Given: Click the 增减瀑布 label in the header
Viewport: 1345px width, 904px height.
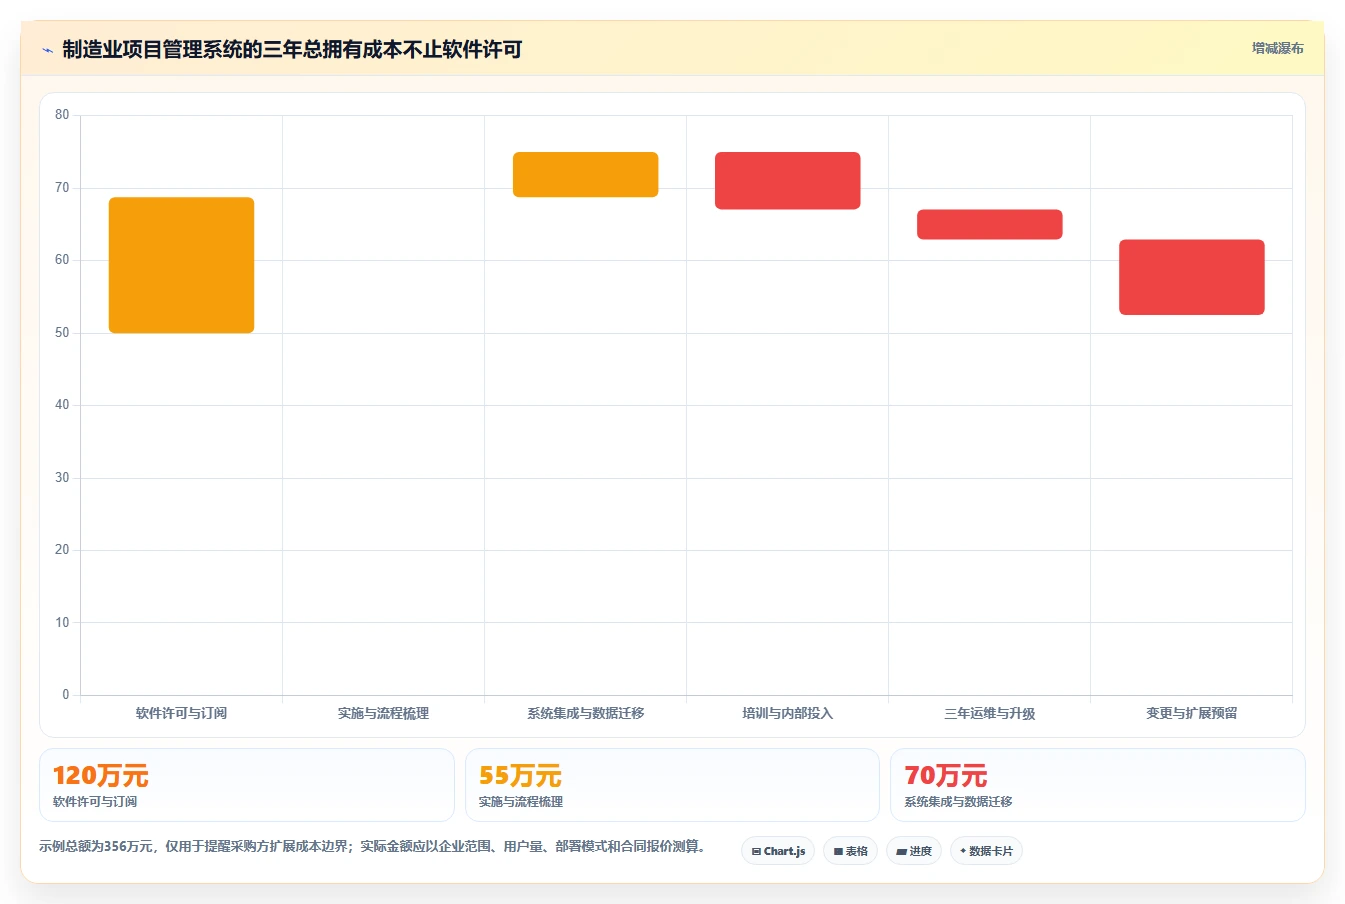Looking at the screenshot, I should 1277,48.
